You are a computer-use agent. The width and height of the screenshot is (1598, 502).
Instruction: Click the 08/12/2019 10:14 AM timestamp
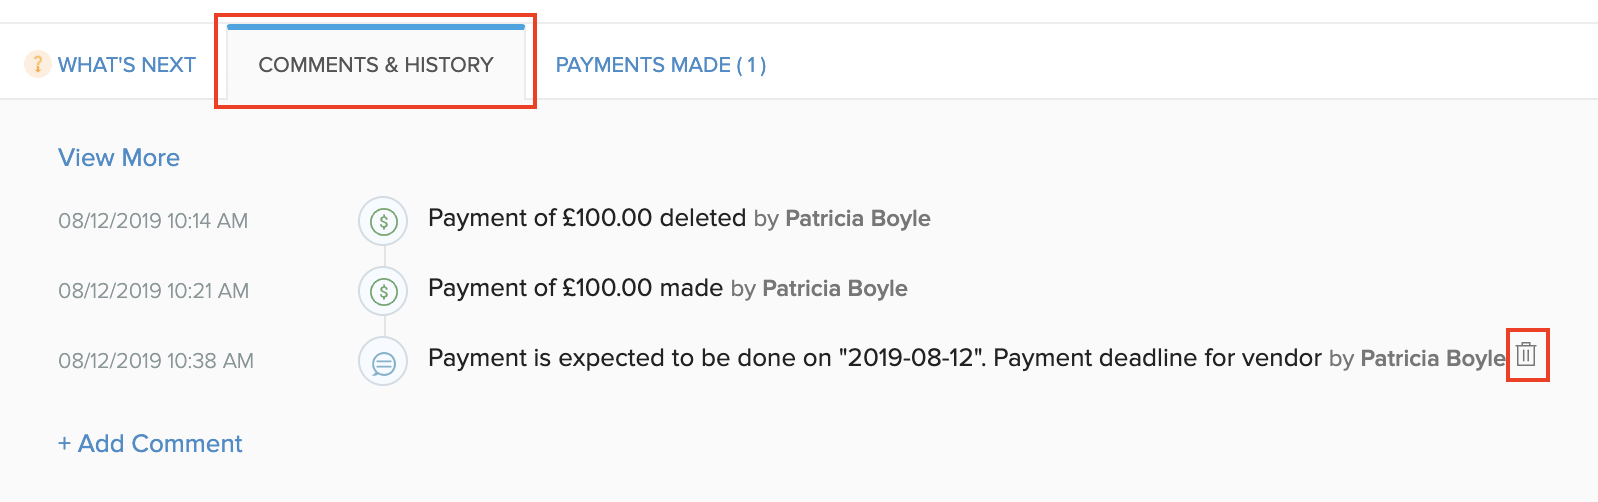(x=153, y=221)
